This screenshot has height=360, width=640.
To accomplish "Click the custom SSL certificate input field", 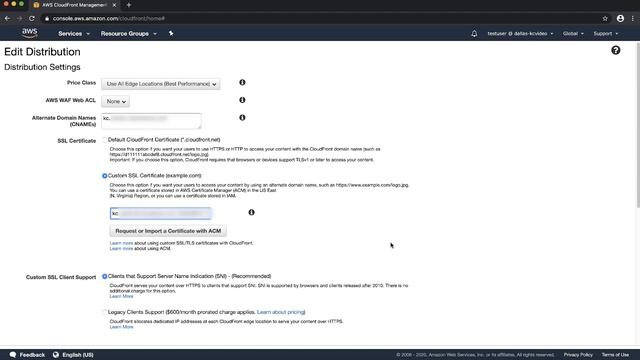I will click(x=161, y=213).
